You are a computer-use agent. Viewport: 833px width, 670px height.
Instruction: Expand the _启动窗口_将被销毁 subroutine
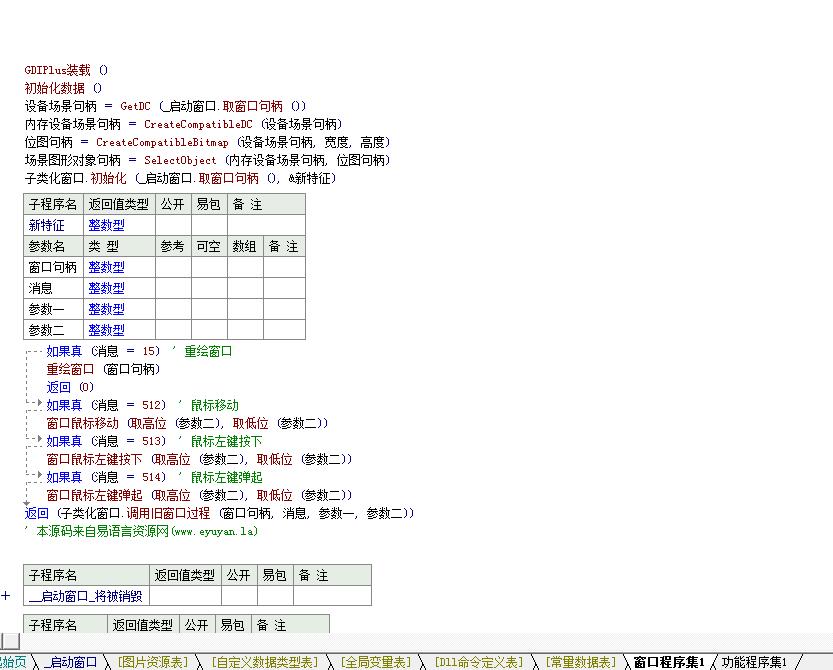tap(6, 596)
